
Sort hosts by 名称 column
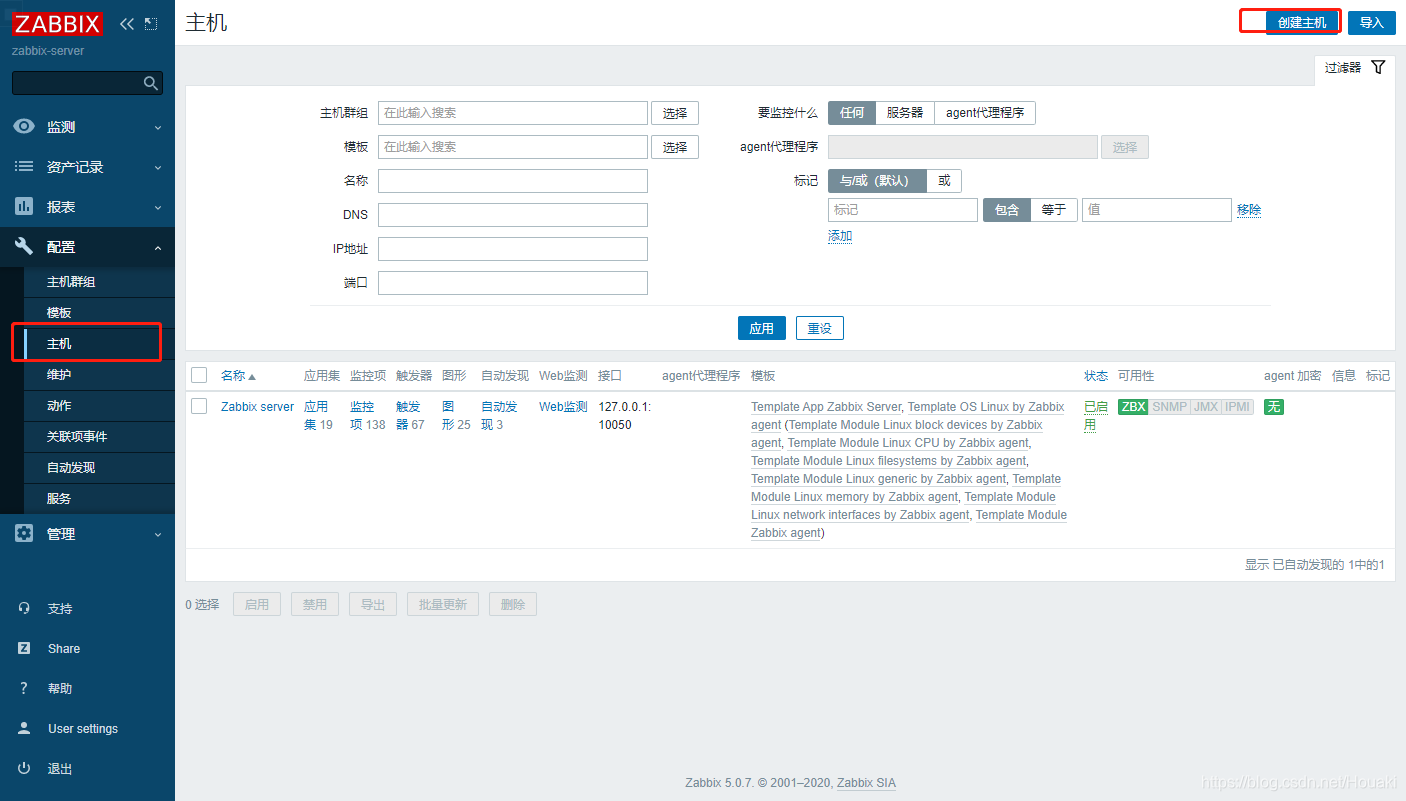238,376
